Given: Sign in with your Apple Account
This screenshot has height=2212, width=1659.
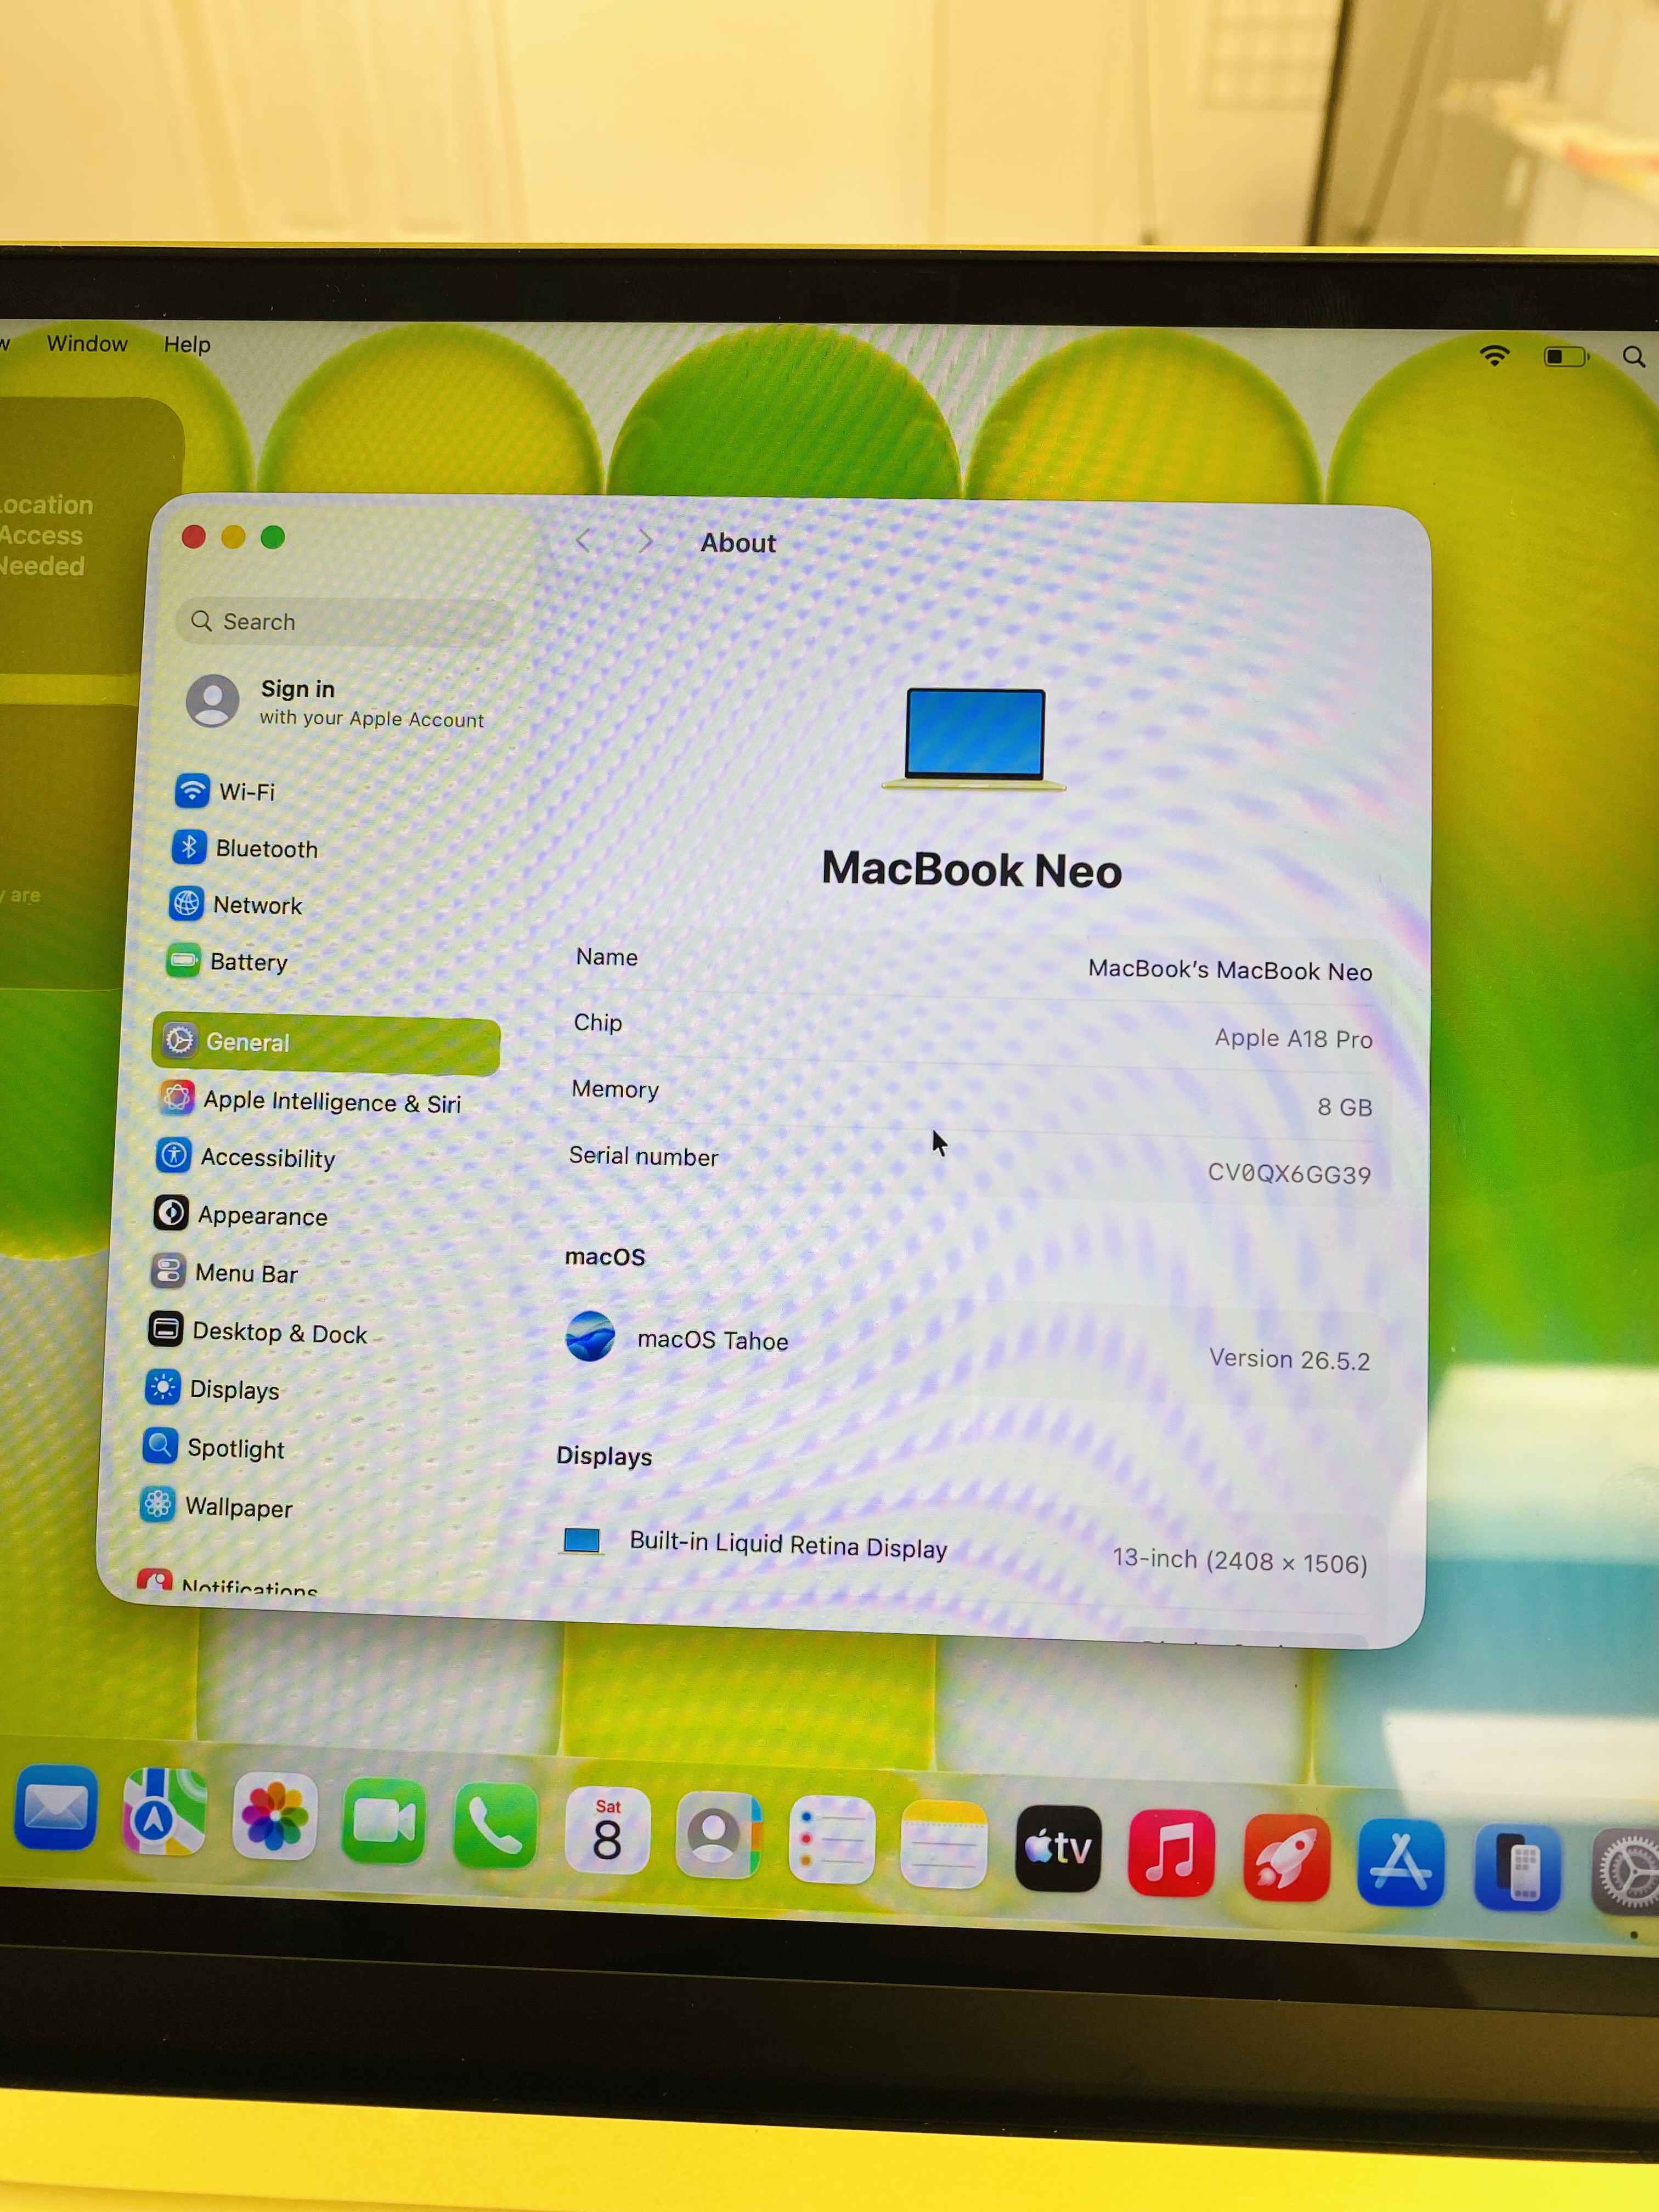Looking at the screenshot, I should (x=336, y=702).
